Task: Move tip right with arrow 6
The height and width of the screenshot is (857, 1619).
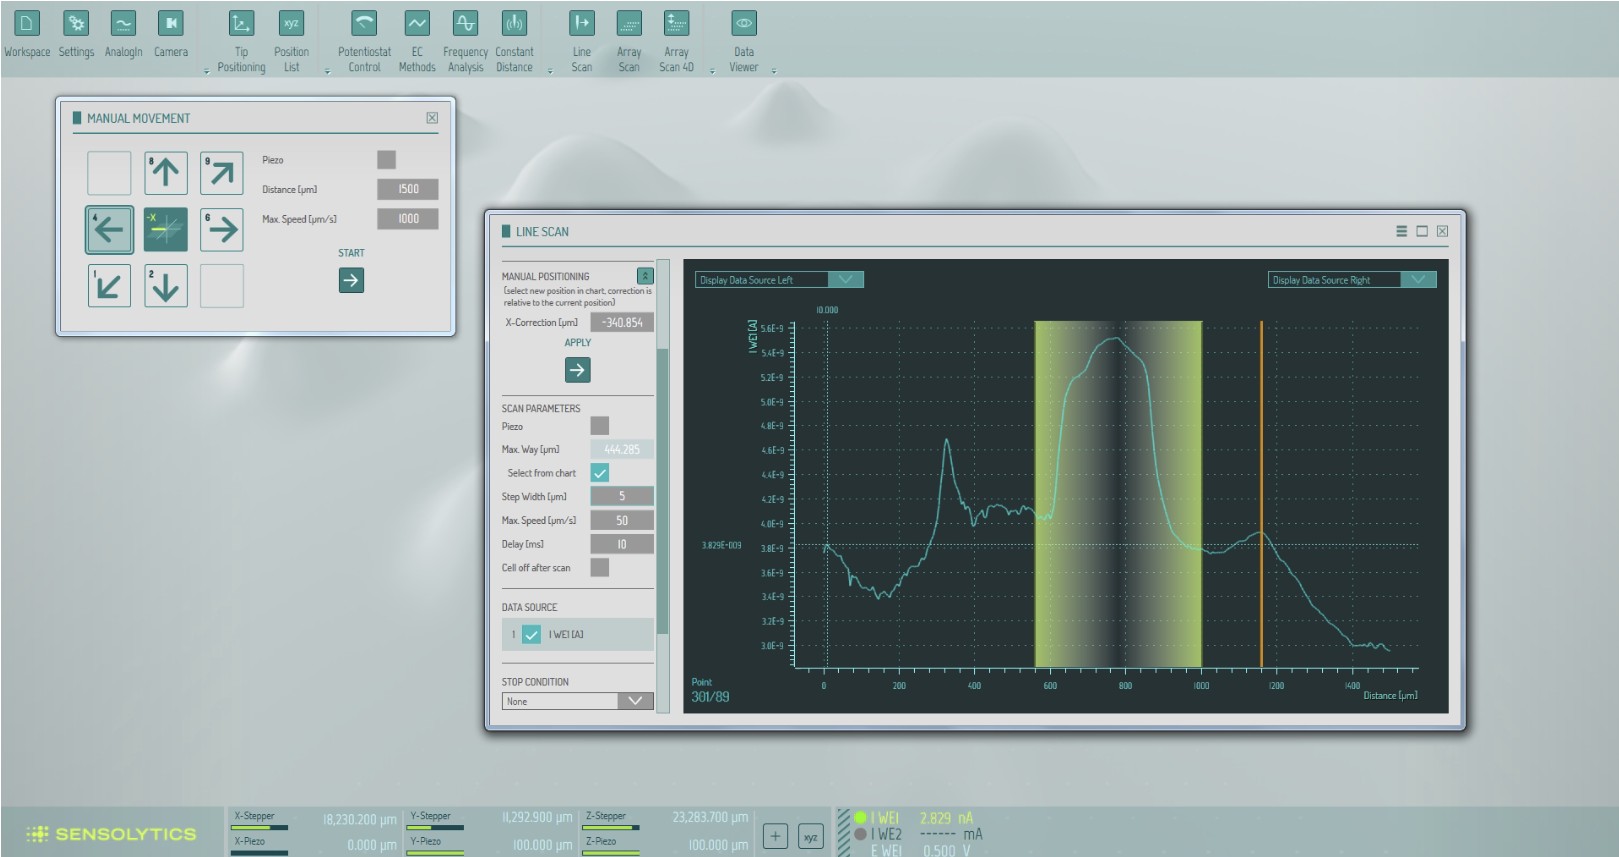Action: 222,229
